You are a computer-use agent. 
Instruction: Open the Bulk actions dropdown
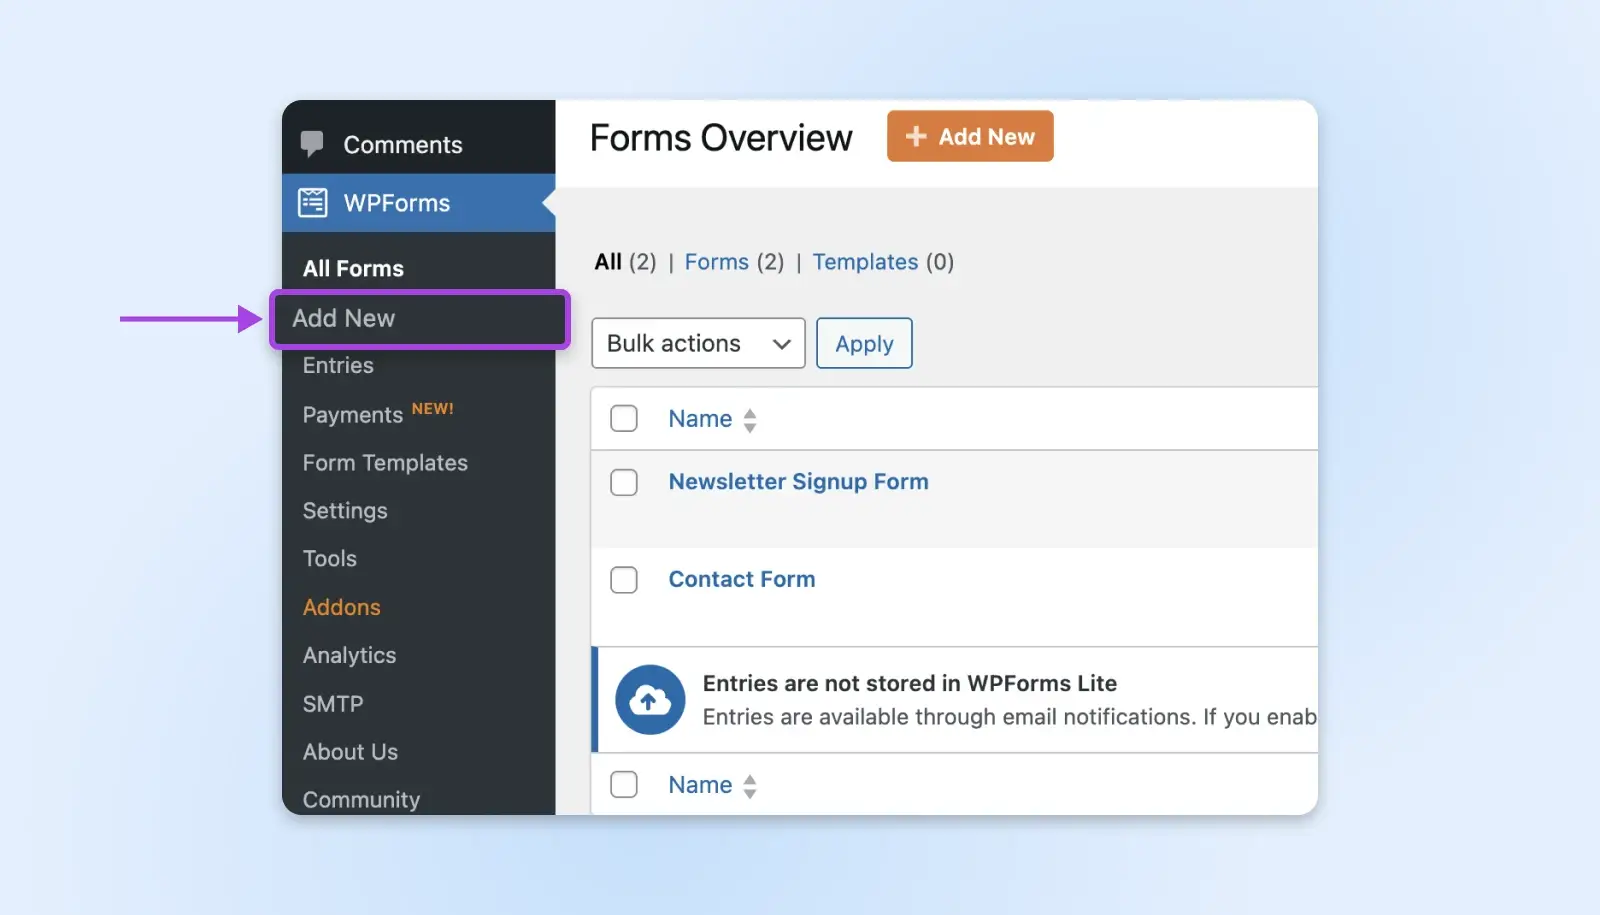pyautogui.click(x=698, y=343)
